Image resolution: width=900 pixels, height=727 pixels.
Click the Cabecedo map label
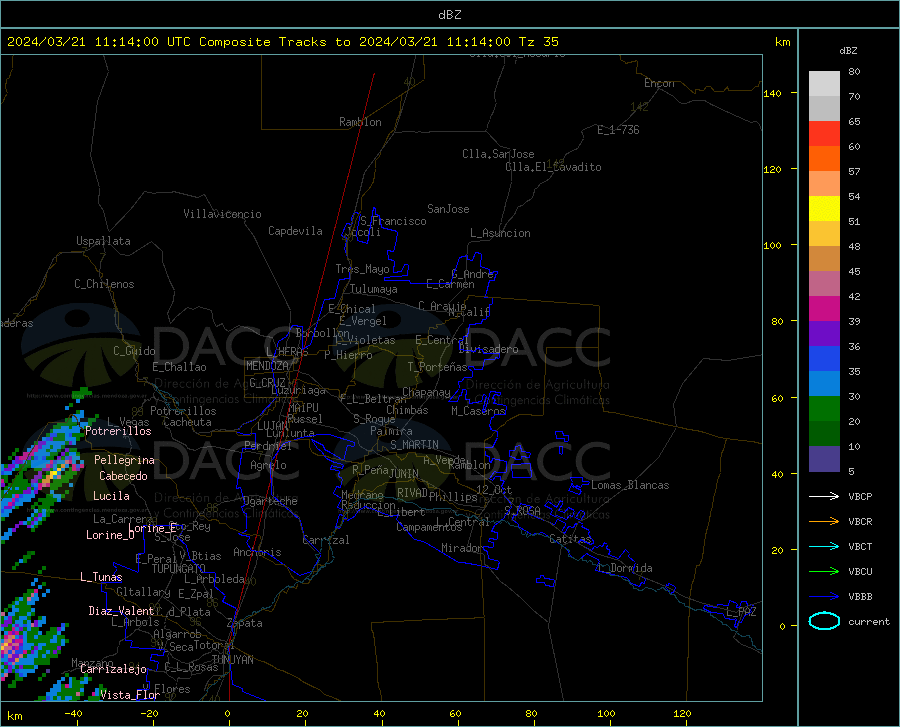pyautogui.click(x=123, y=476)
